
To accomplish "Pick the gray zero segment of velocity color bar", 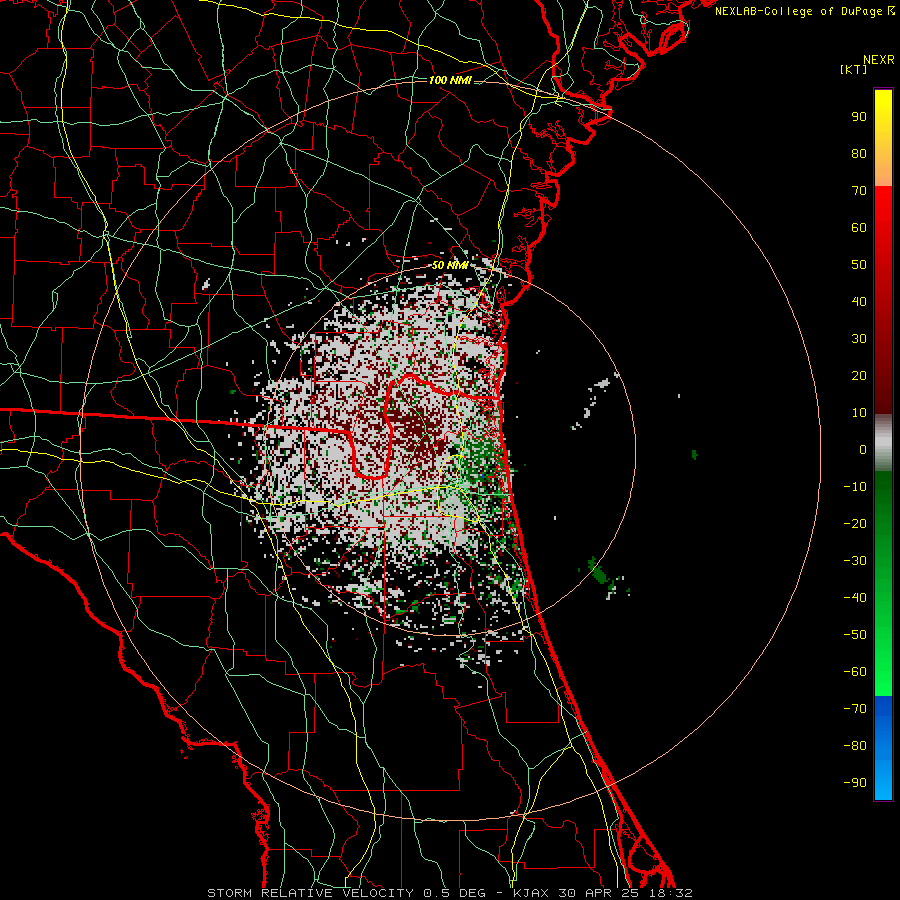I will 883,443.
